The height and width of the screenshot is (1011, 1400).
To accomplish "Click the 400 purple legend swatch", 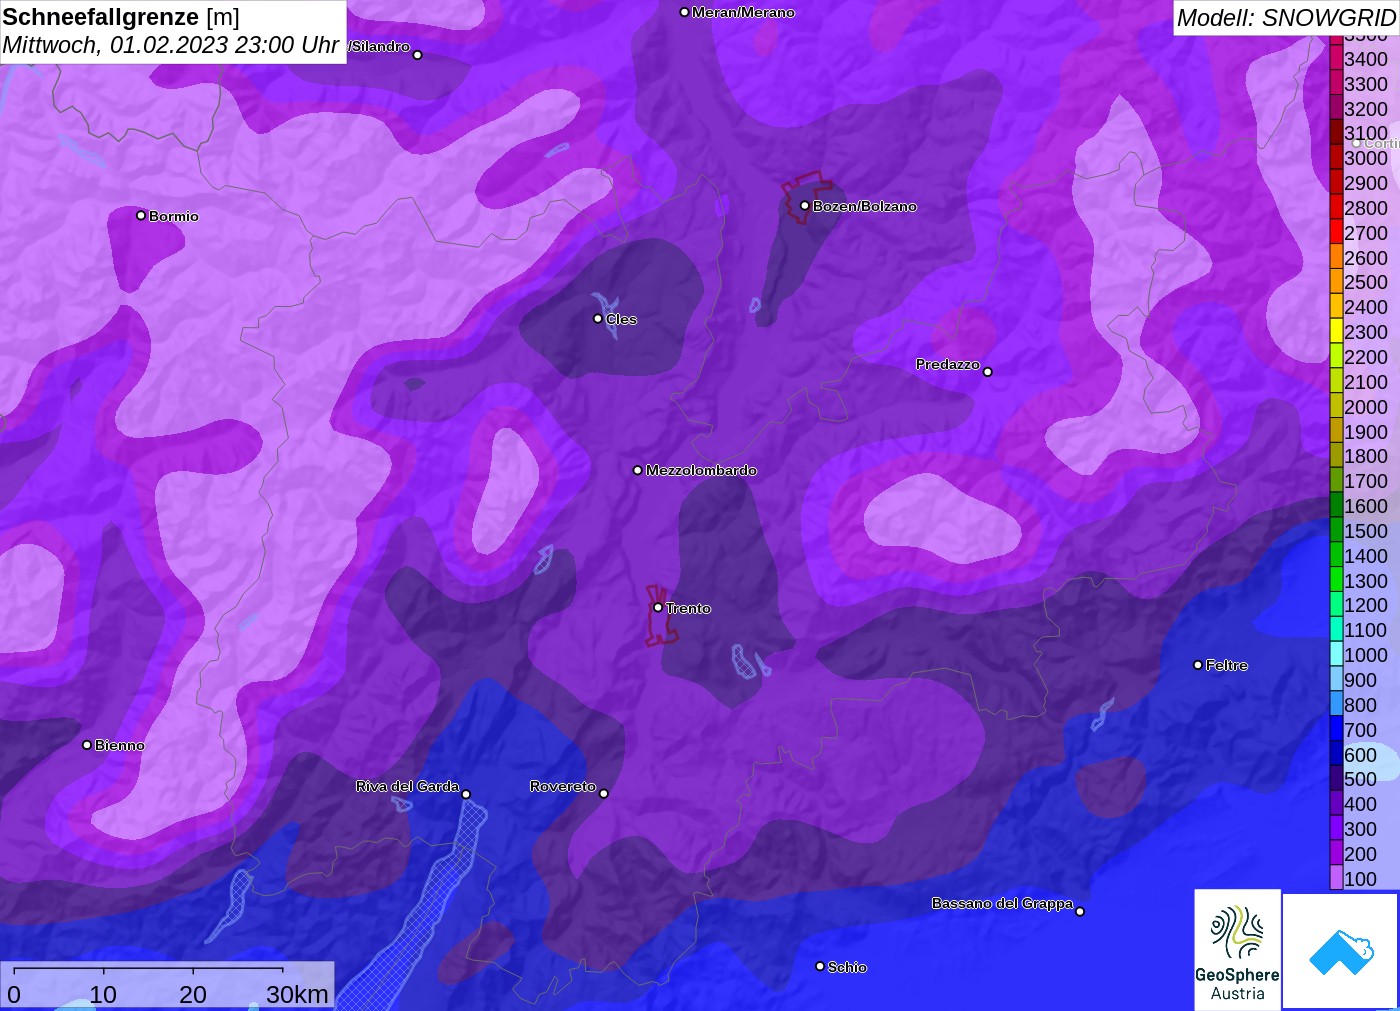I will point(1336,804).
